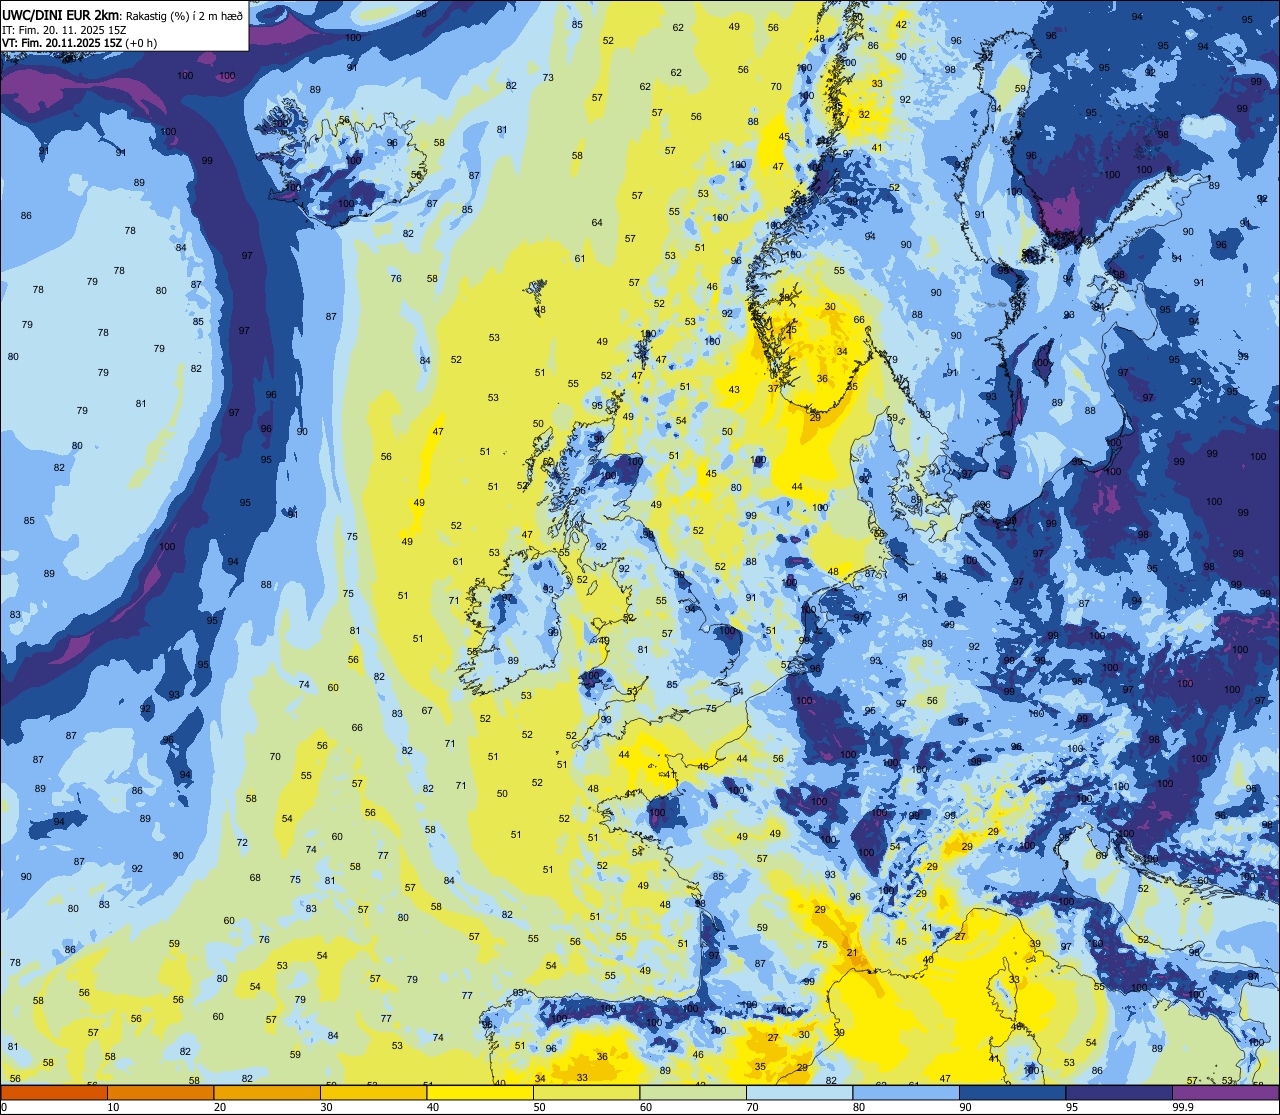Image resolution: width=1280 pixels, height=1115 pixels.
Task: Click the humidity value 67 on the map
Action: pyautogui.click(x=427, y=710)
